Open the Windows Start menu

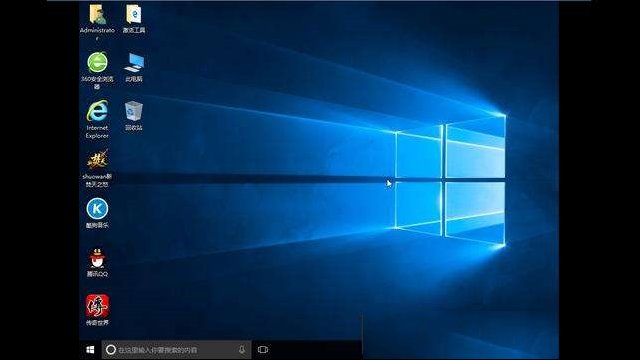tap(91, 350)
